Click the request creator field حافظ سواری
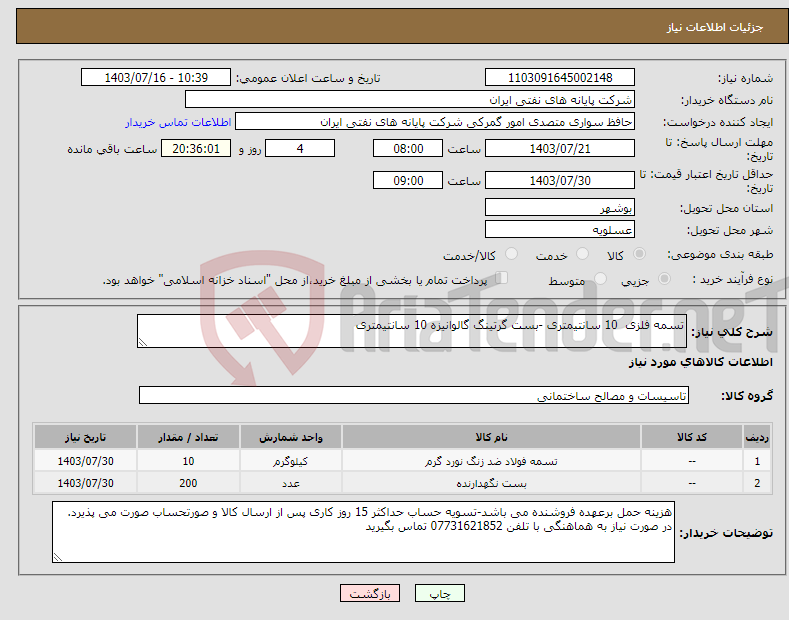This screenshot has height=620, width=789. click(x=435, y=122)
